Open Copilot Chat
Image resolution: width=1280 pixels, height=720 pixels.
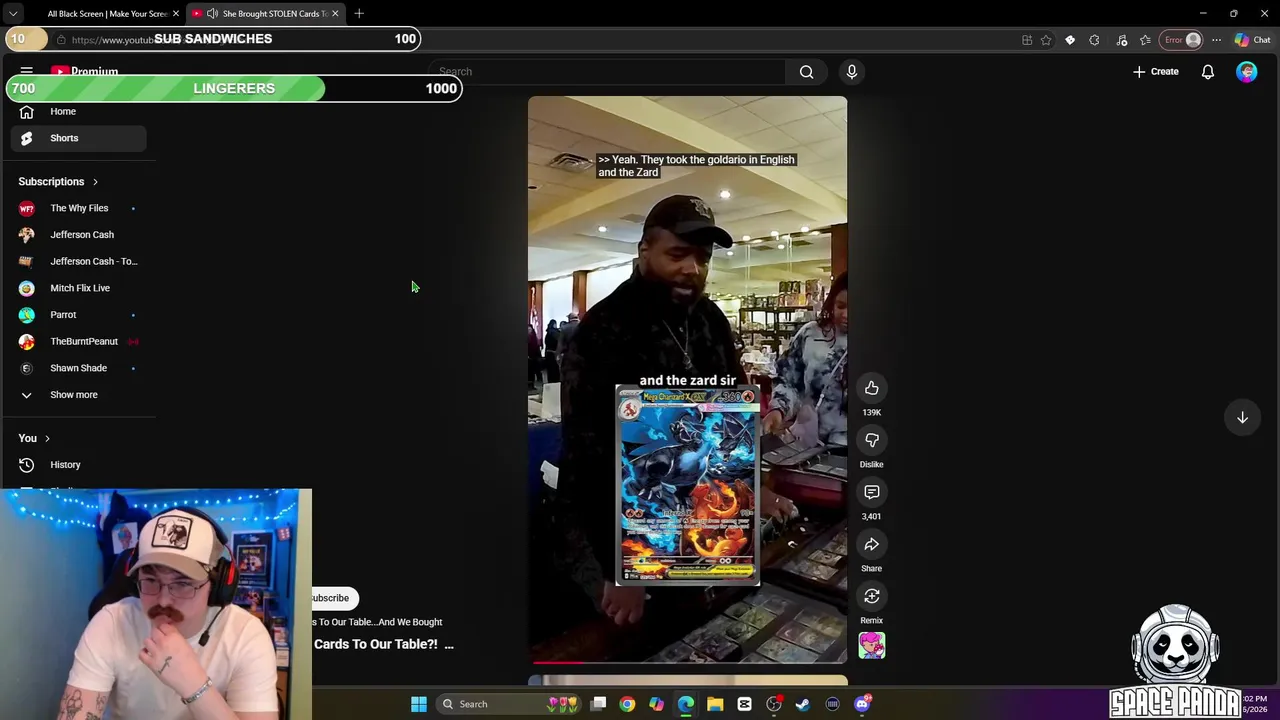coord(1253,40)
